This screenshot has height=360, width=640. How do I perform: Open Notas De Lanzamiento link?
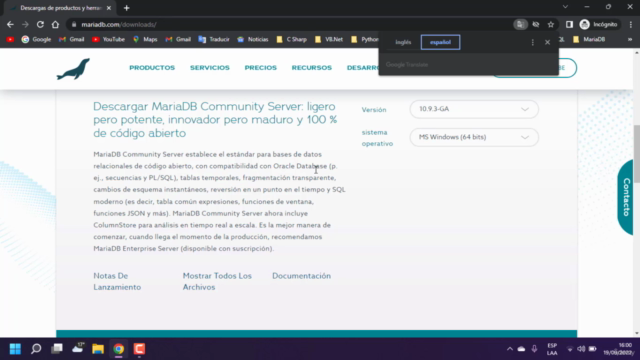click(x=117, y=281)
